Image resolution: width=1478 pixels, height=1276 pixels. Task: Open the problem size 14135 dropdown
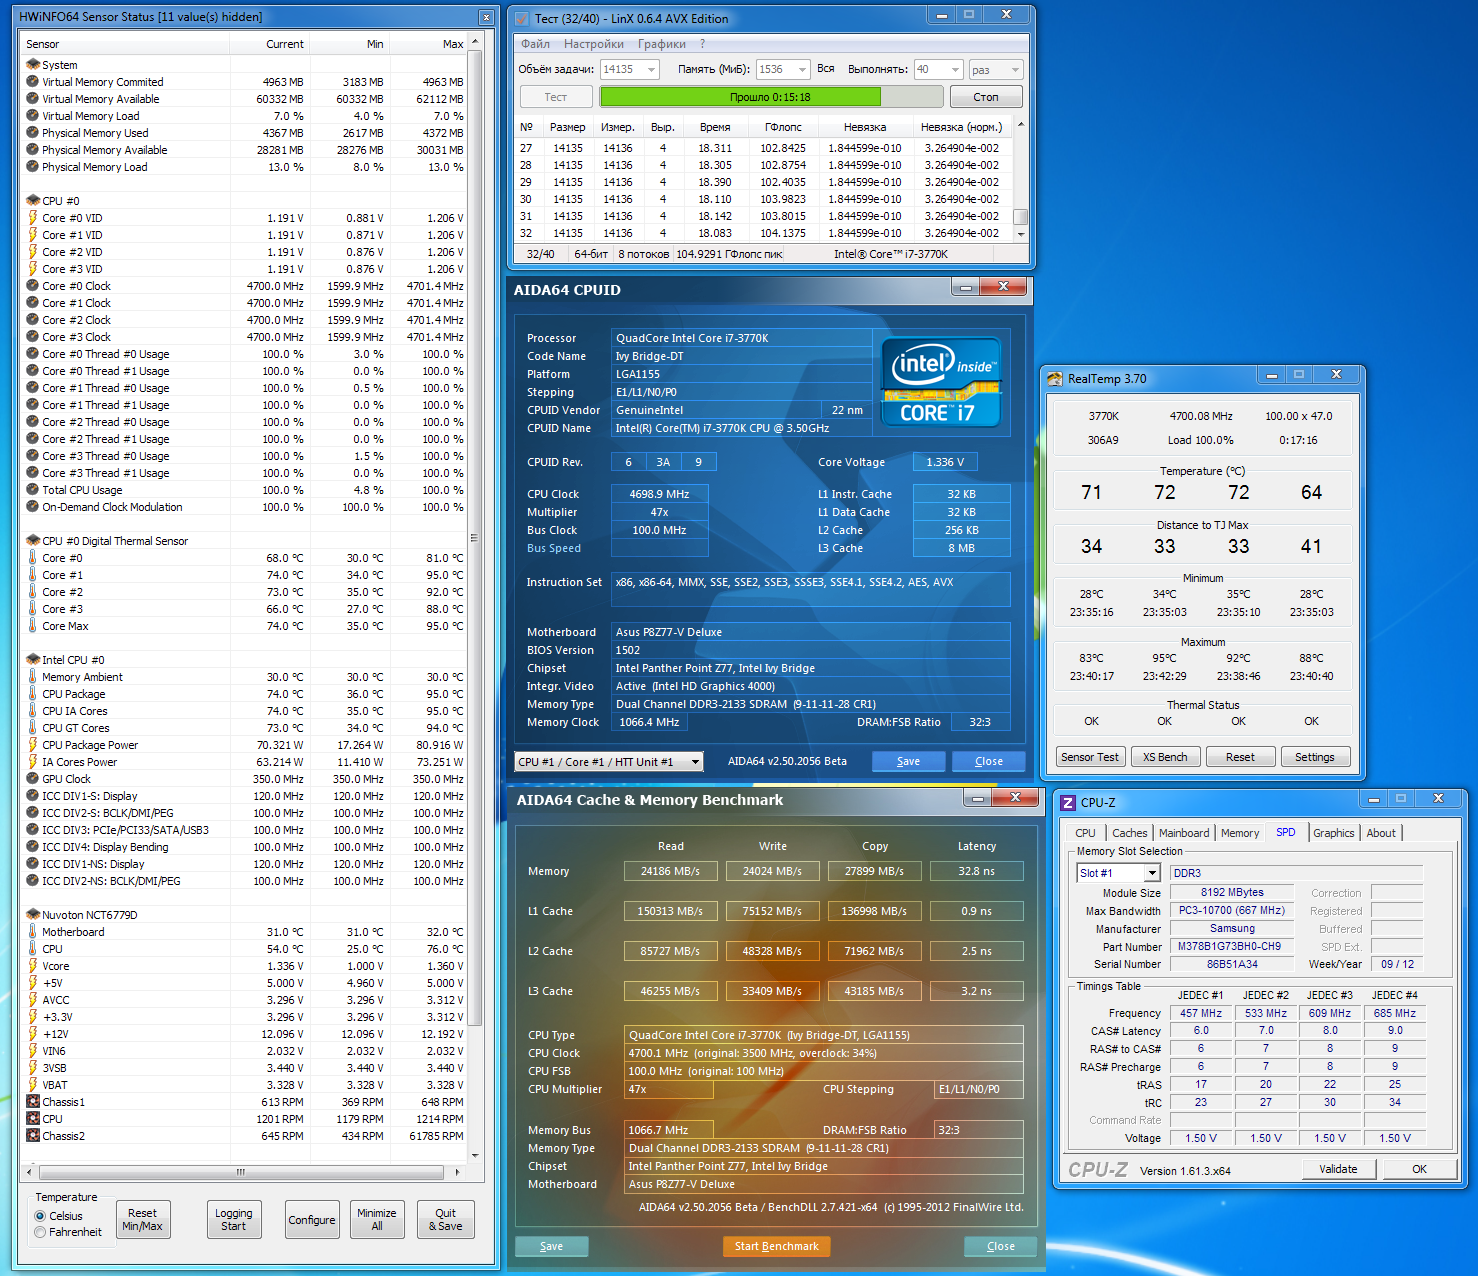tap(652, 70)
